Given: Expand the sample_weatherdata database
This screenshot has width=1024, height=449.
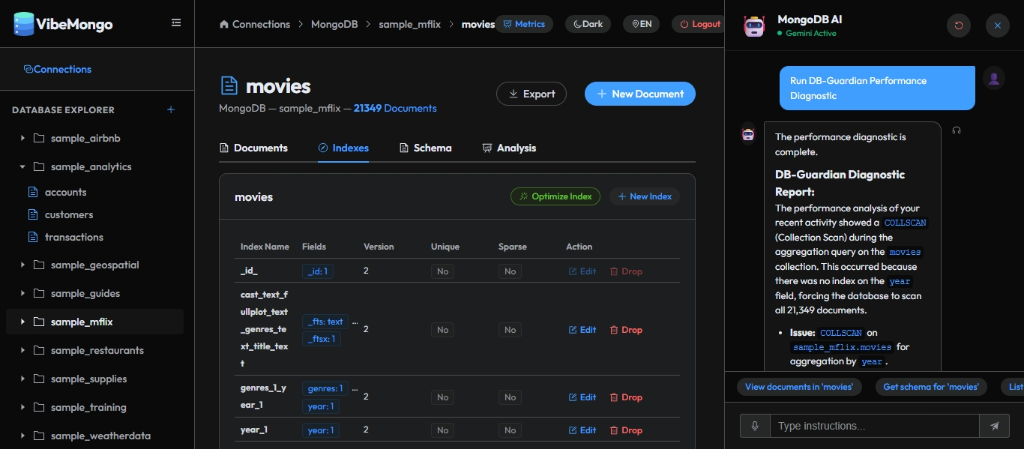Looking at the screenshot, I should tap(23, 435).
